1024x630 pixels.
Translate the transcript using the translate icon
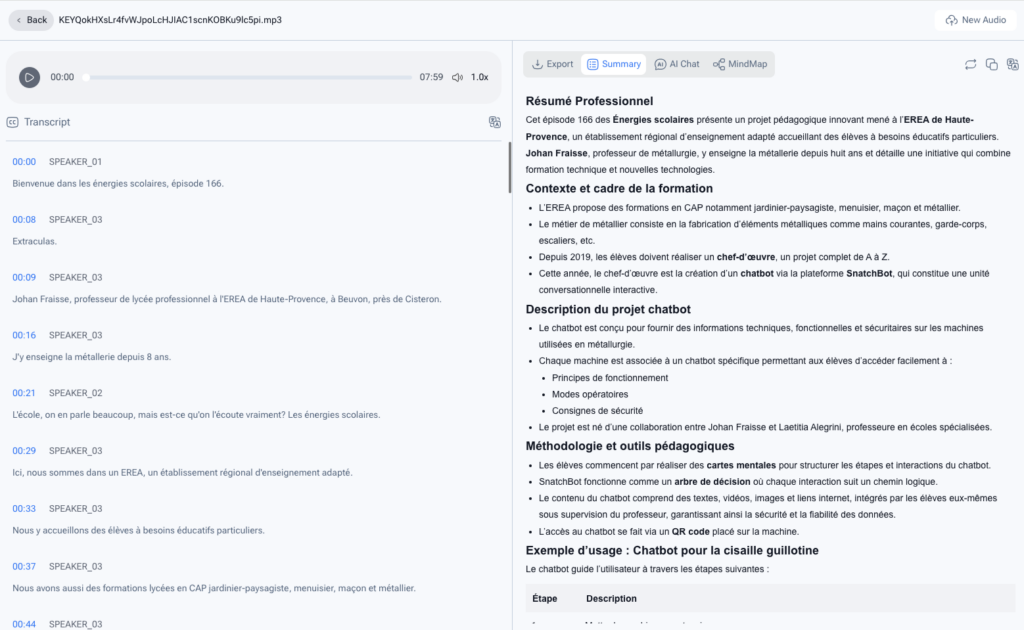tap(494, 122)
